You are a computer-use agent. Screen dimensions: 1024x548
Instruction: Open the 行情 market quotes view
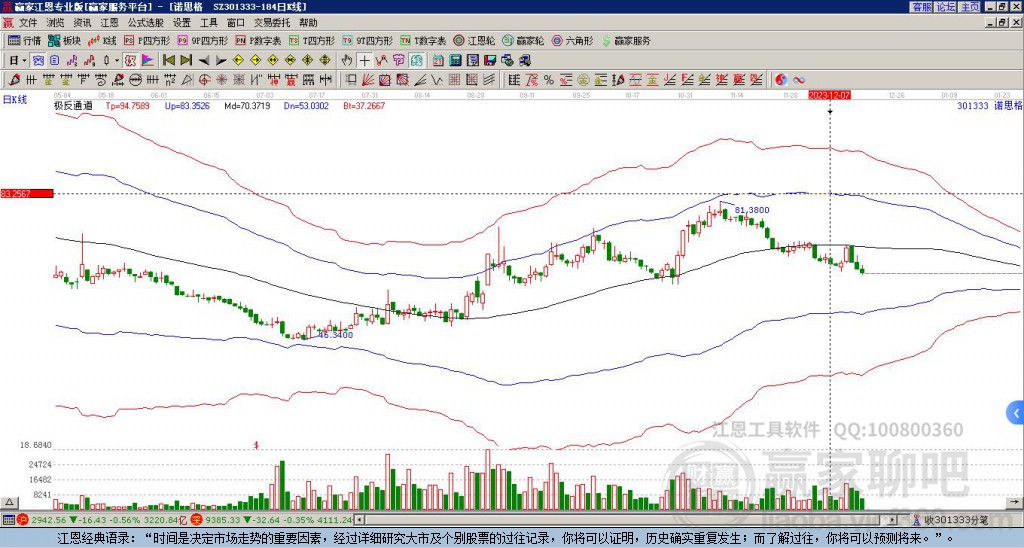(x=25, y=40)
